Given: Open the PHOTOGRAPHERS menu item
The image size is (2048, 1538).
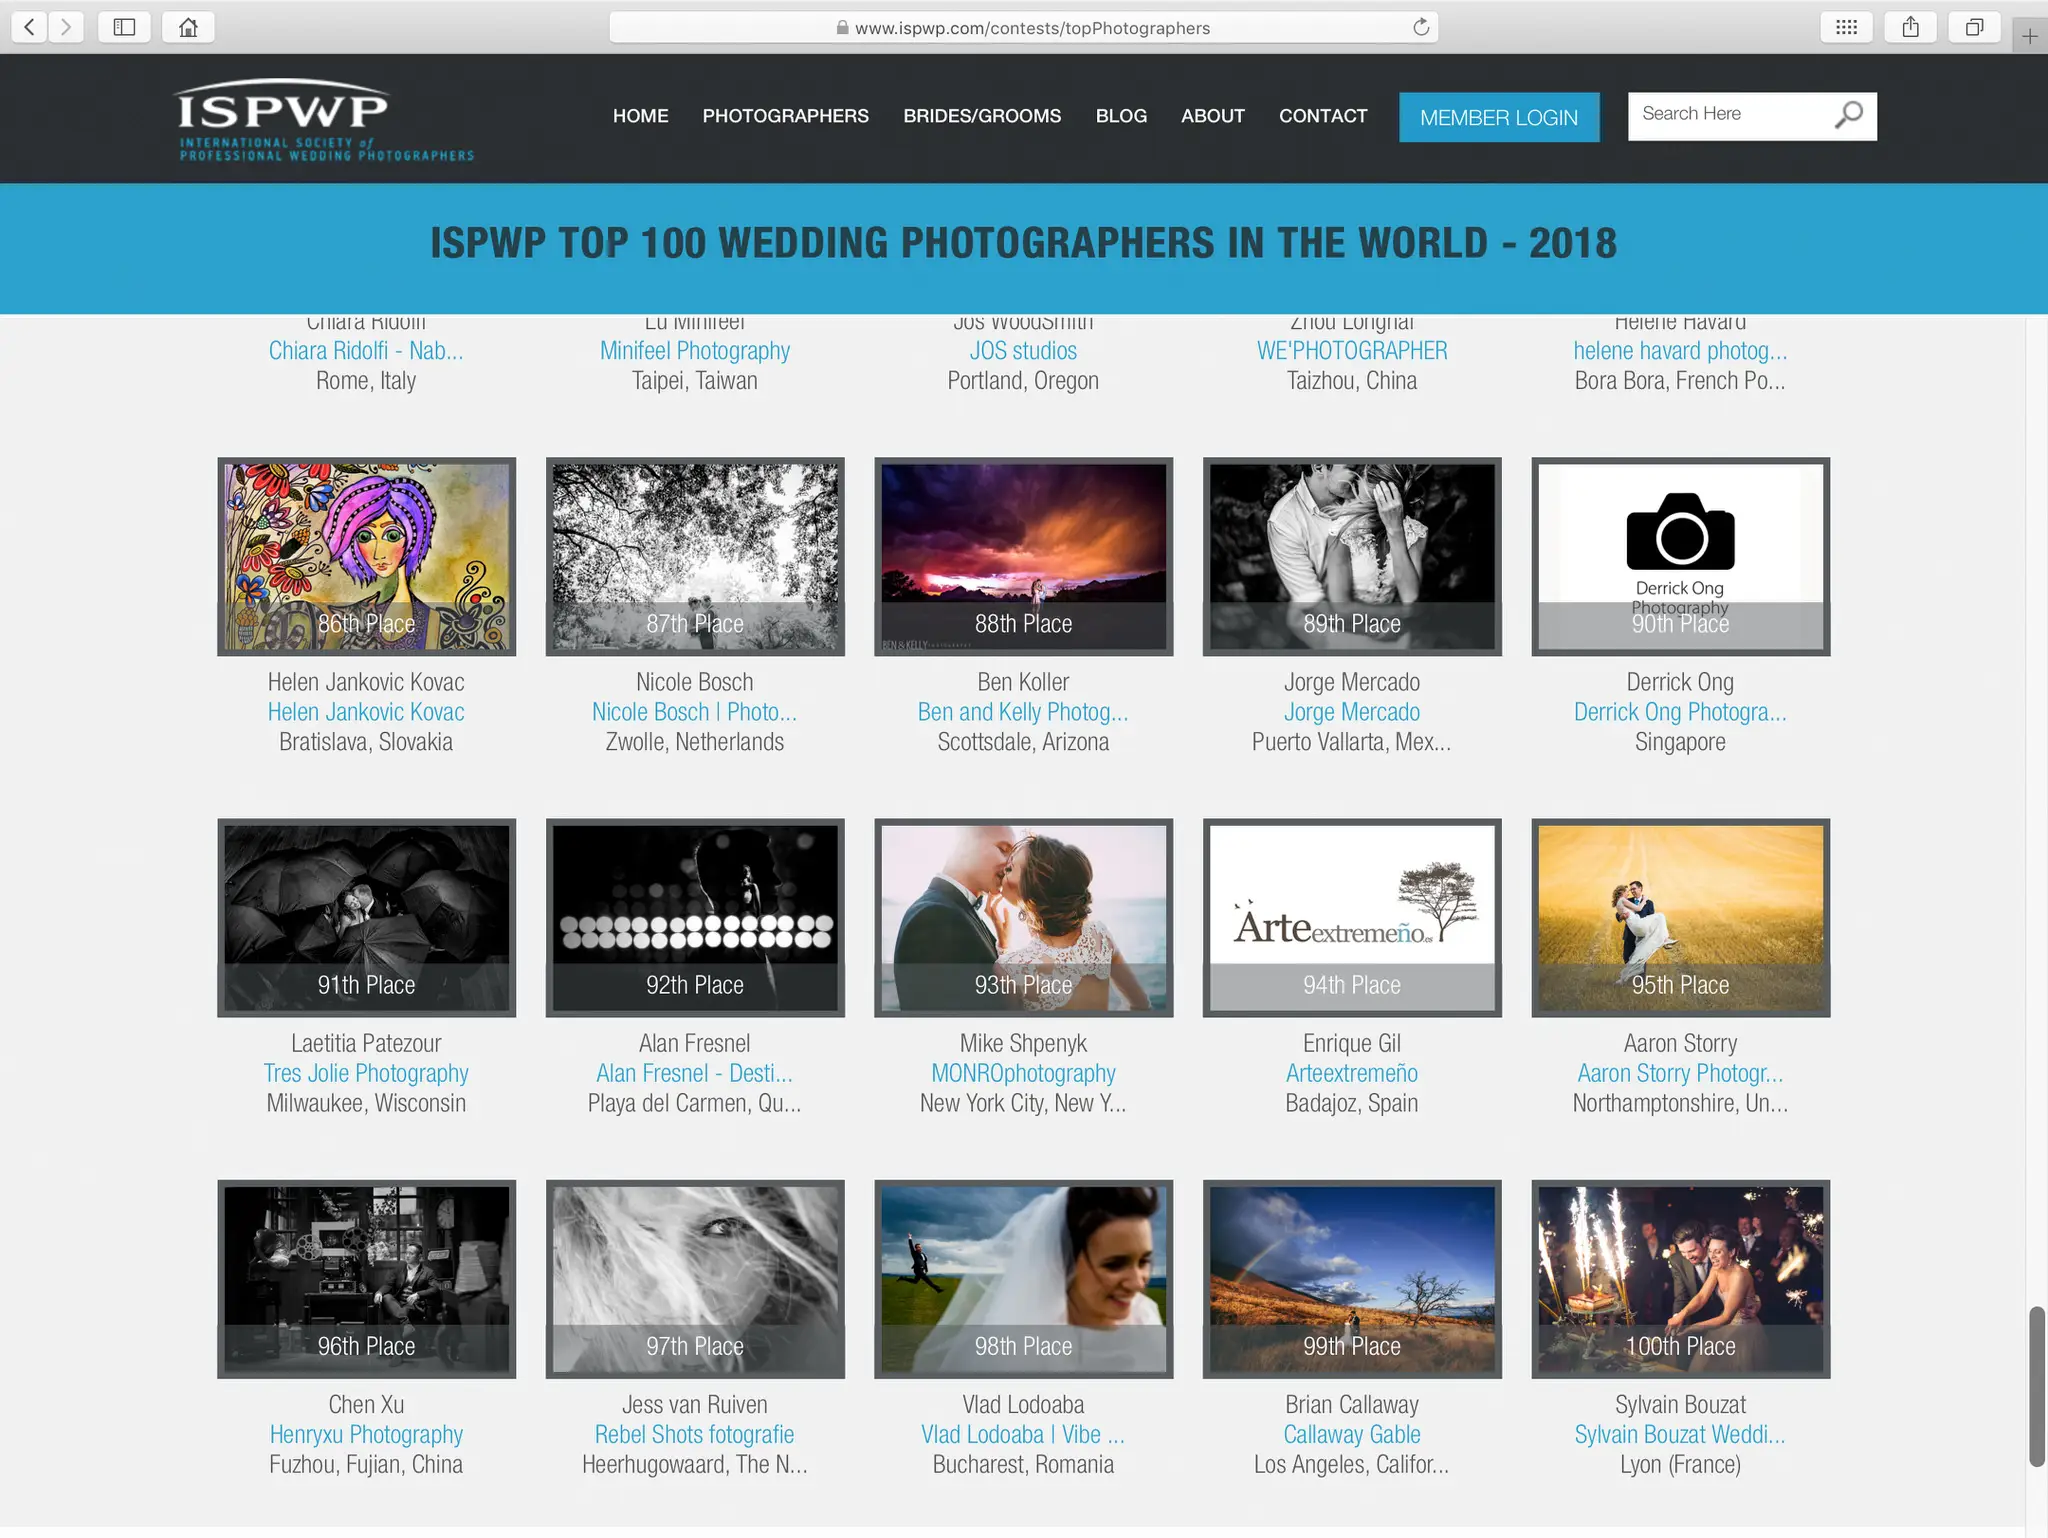Looking at the screenshot, I should click(785, 116).
